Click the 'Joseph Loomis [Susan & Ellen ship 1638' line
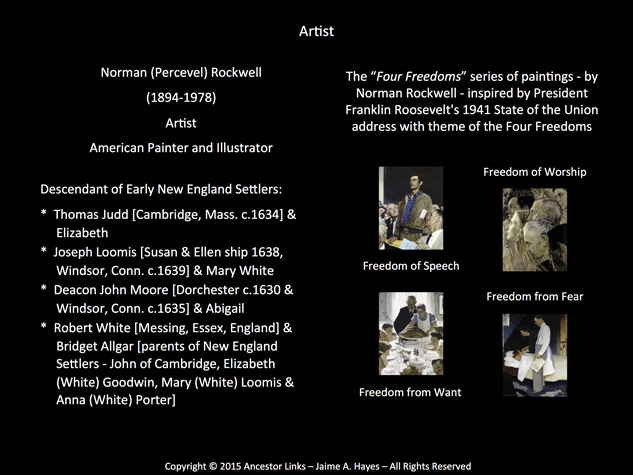The height and width of the screenshot is (475, 633). (x=168, y=252)
